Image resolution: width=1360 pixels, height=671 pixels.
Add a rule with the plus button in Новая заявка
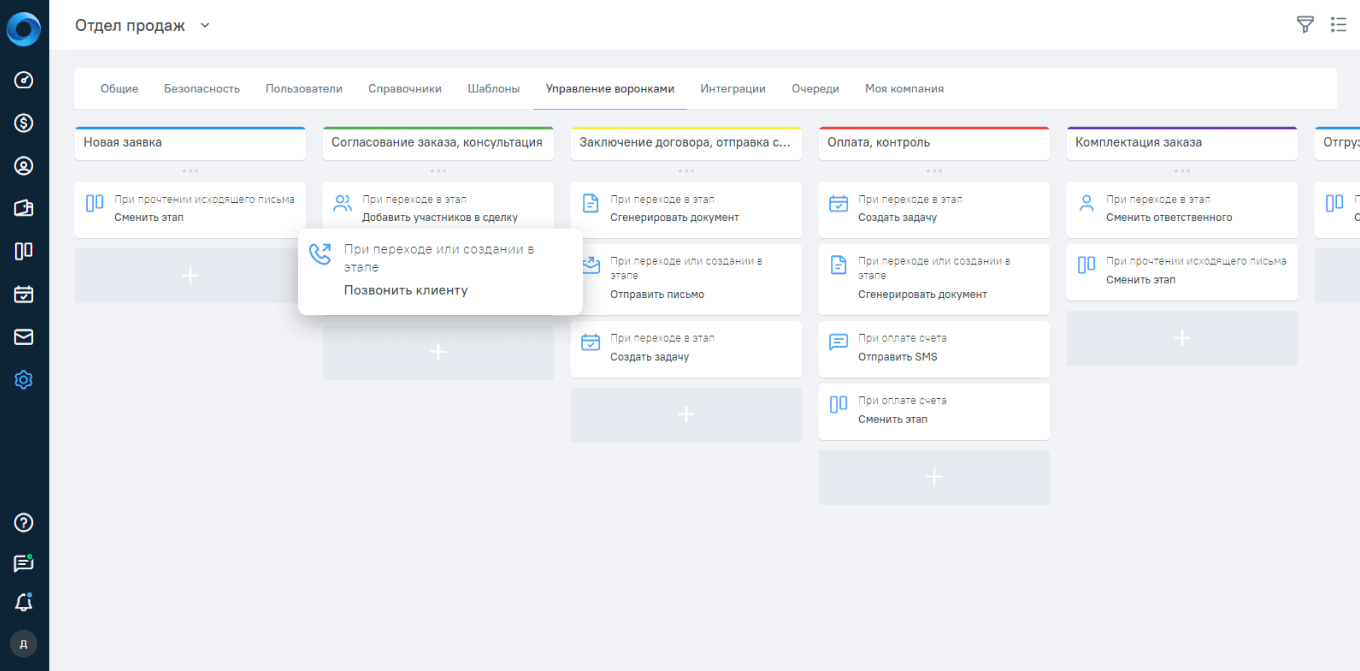coord(190,275)
